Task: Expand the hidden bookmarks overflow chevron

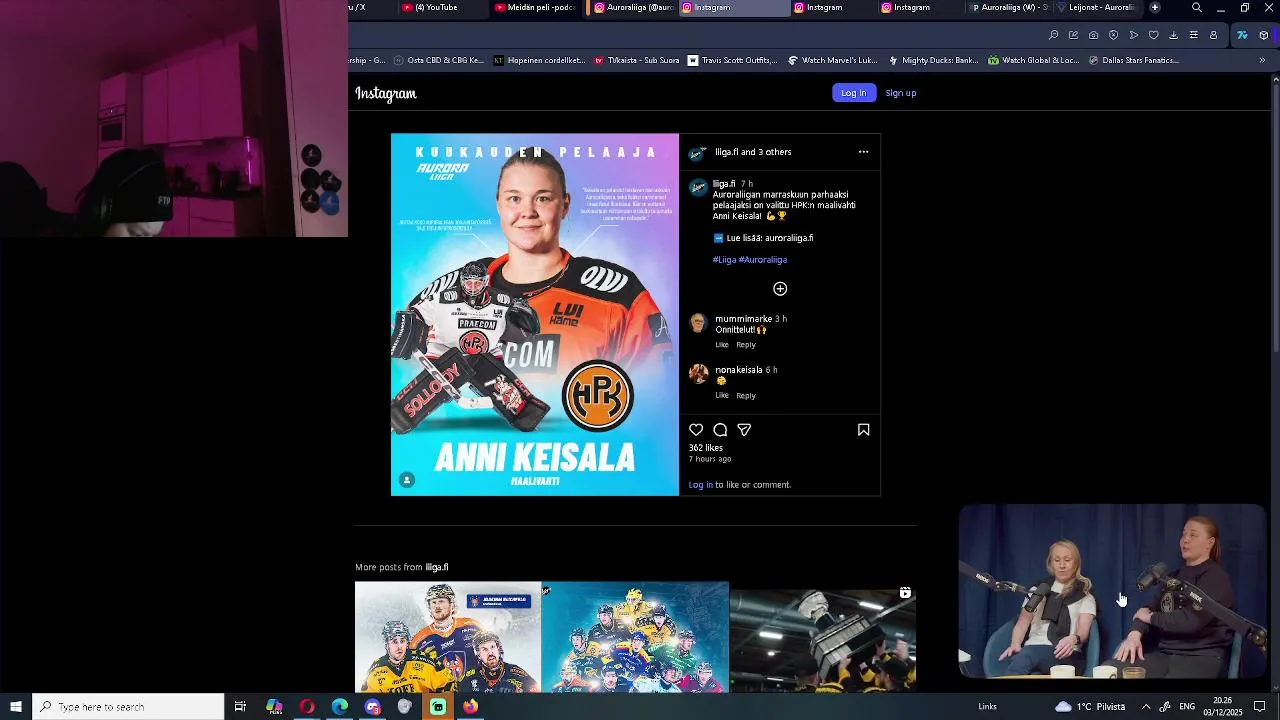Action: (1262, 60)
